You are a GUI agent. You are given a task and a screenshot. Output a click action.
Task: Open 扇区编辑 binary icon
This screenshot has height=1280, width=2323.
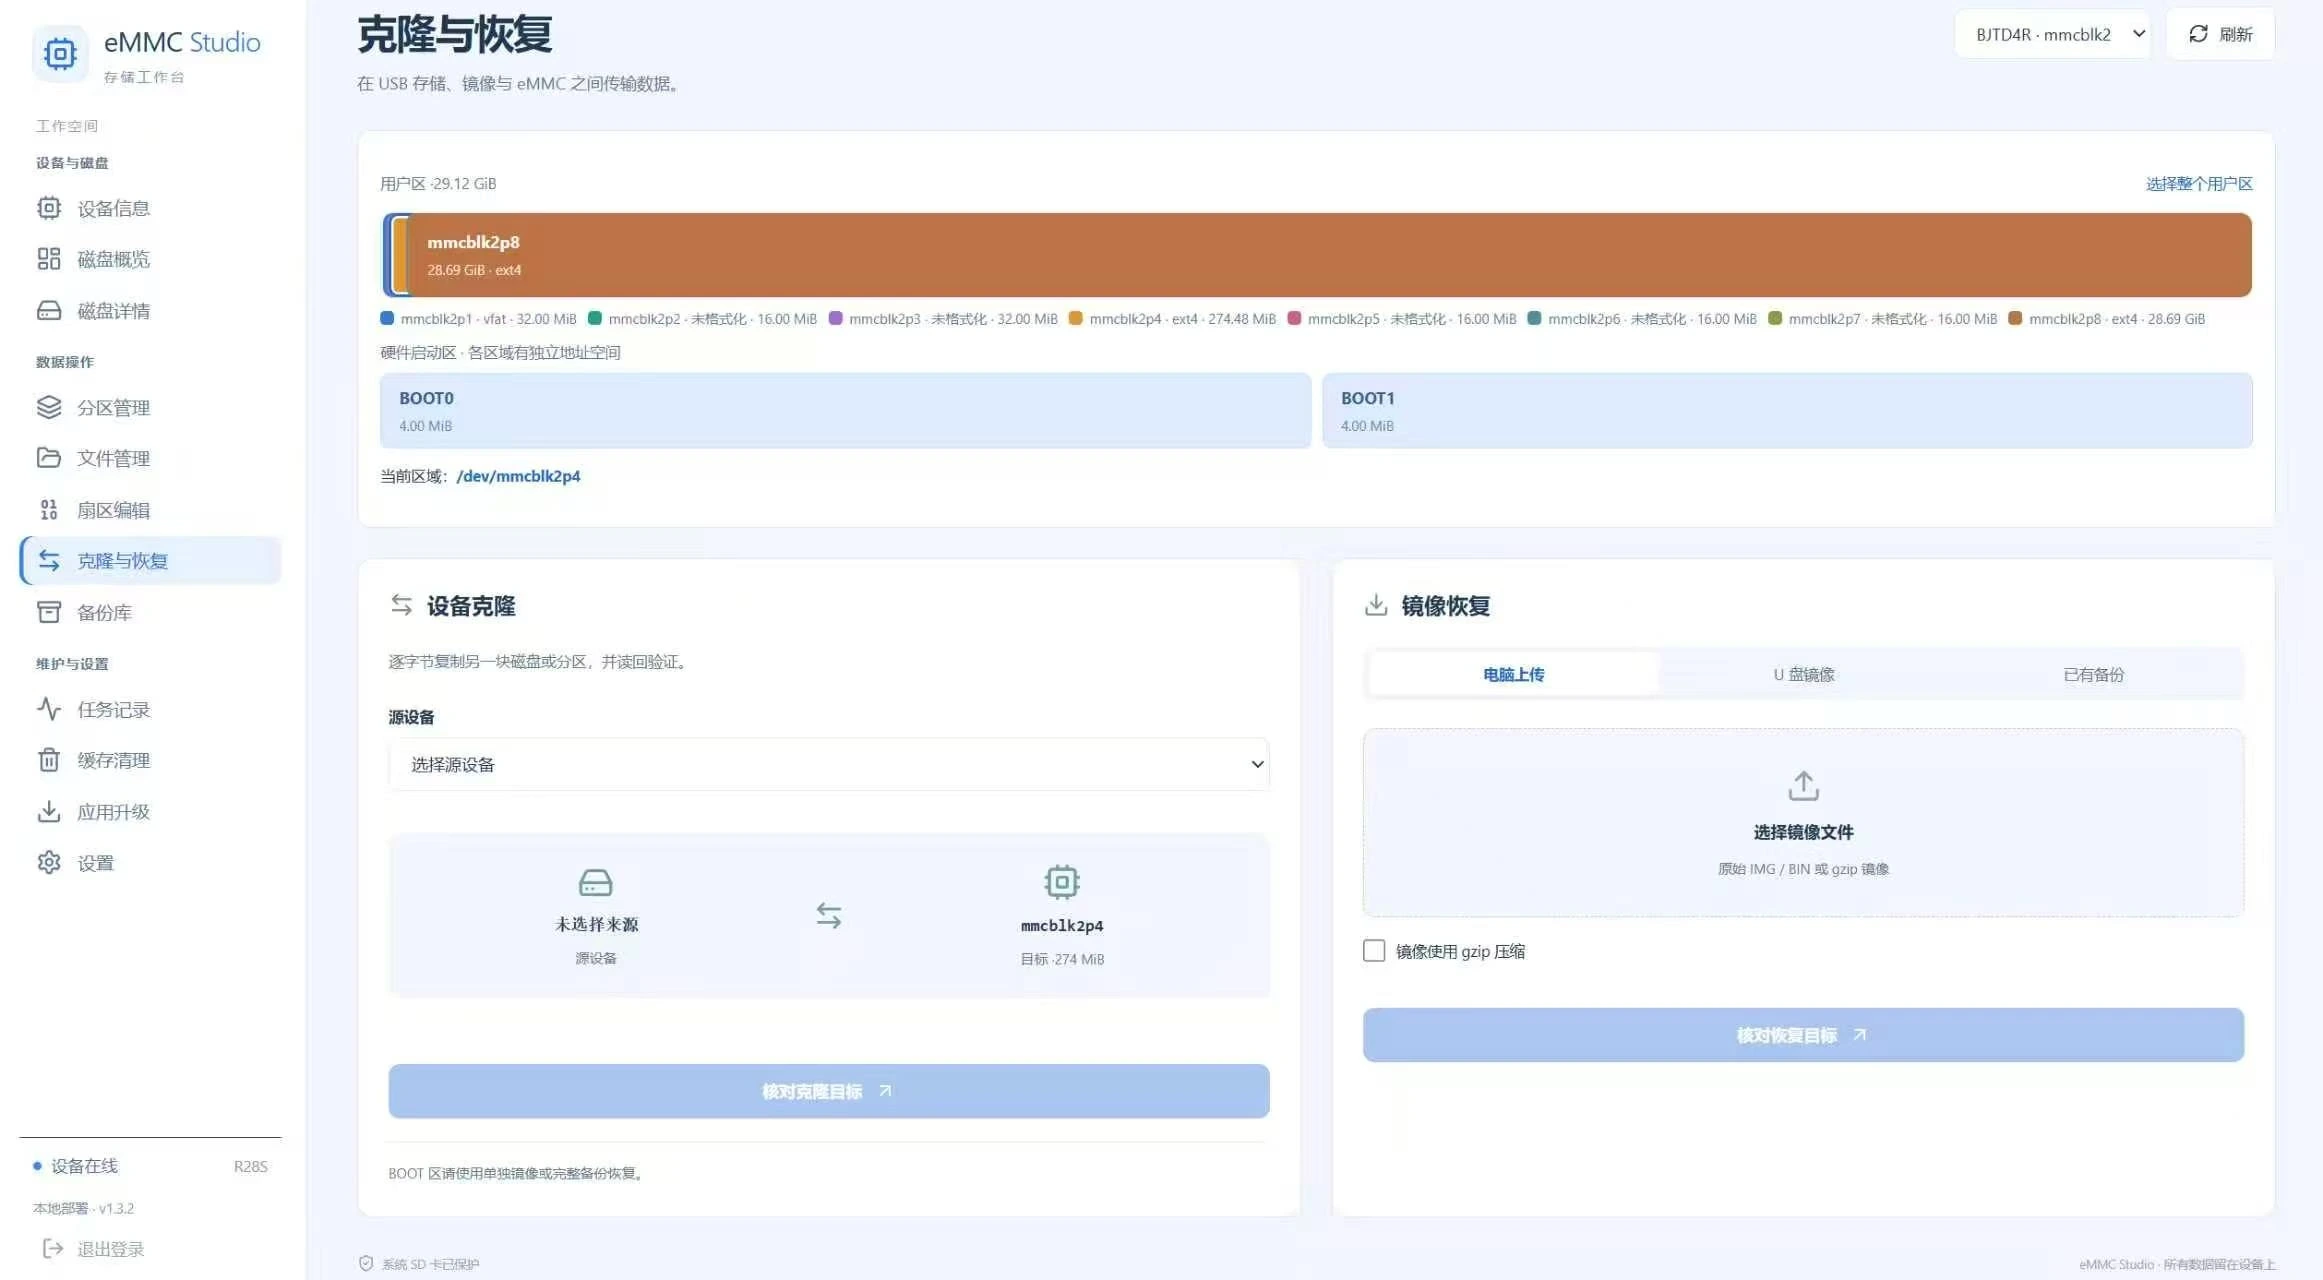49,510
